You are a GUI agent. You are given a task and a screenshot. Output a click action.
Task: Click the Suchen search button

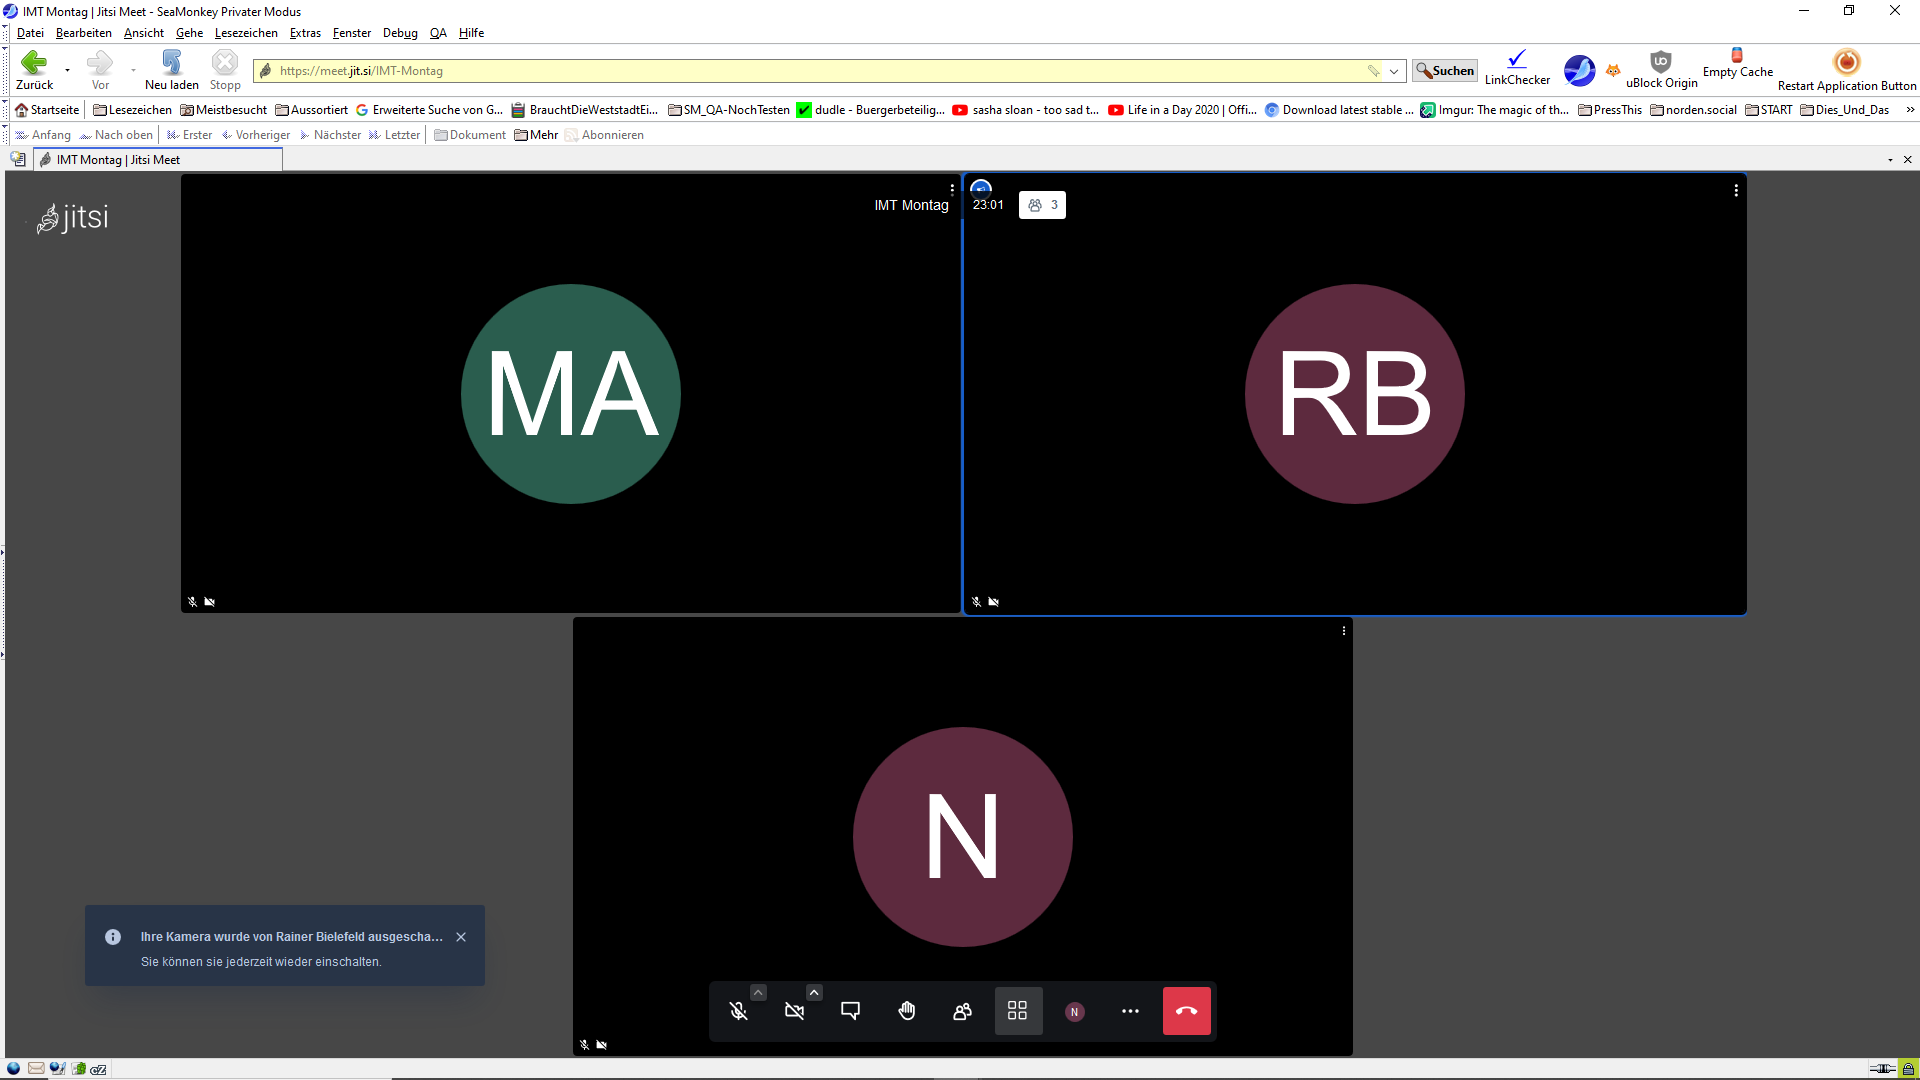point(1445,71)
